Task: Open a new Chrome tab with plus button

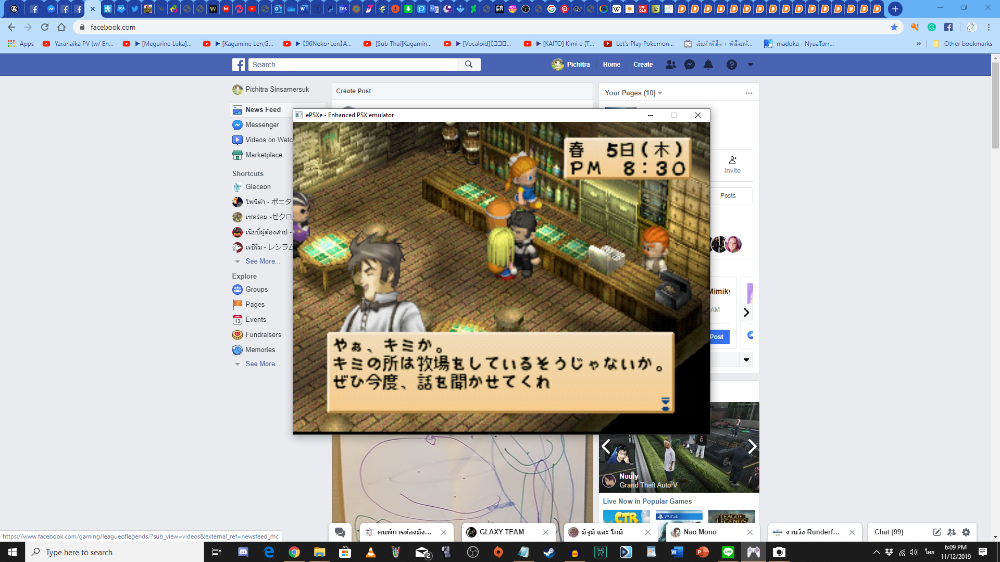Action: pyautogui.click(x=895, y=9)
